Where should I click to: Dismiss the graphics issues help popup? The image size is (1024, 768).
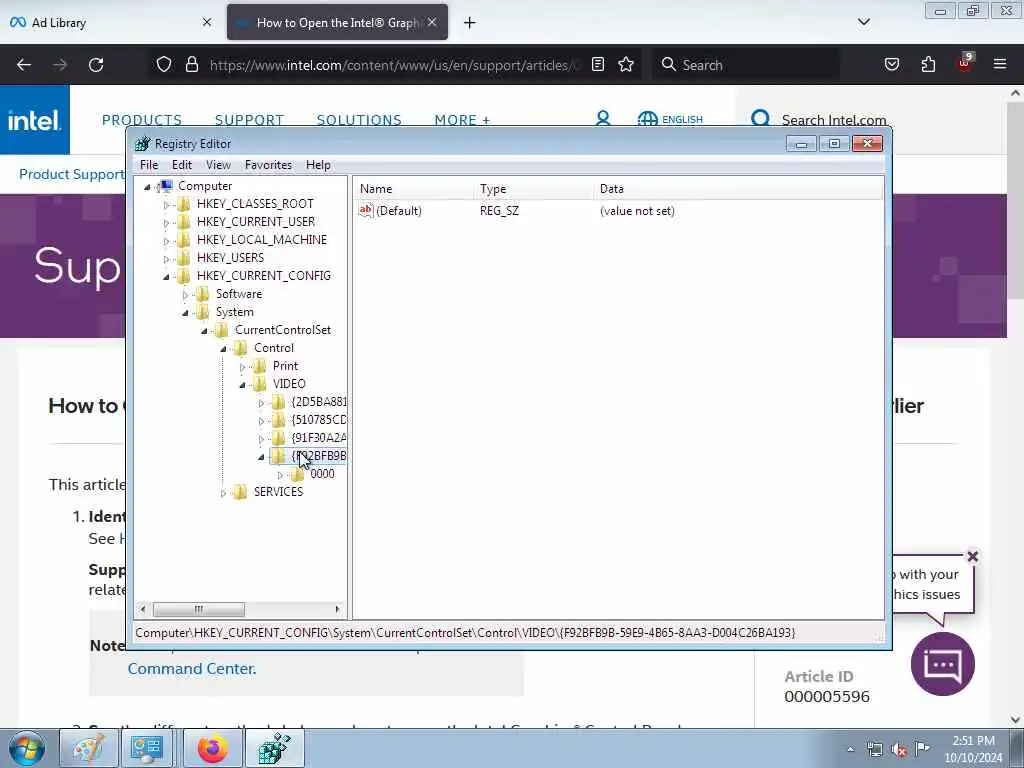coord(972,556)
